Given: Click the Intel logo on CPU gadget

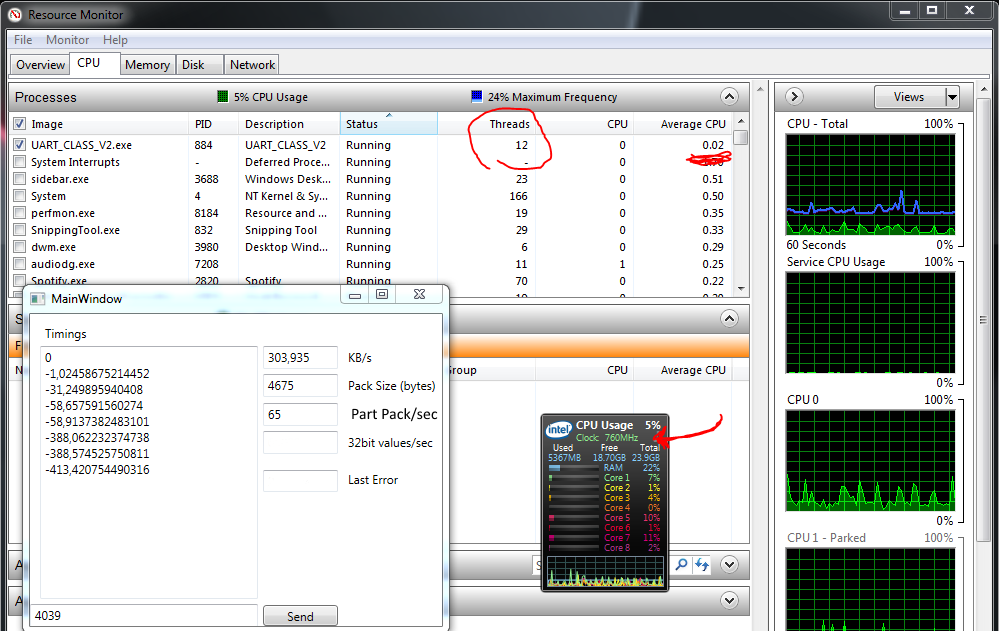Looking at the screenshot, I should (x=559, y=430).
